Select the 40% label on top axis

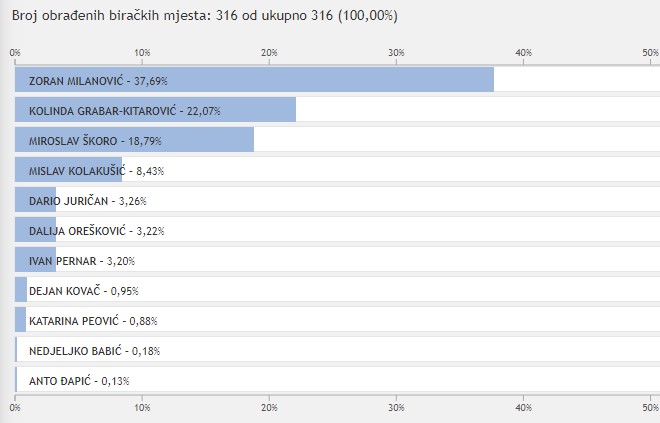(x=523, y=52)
